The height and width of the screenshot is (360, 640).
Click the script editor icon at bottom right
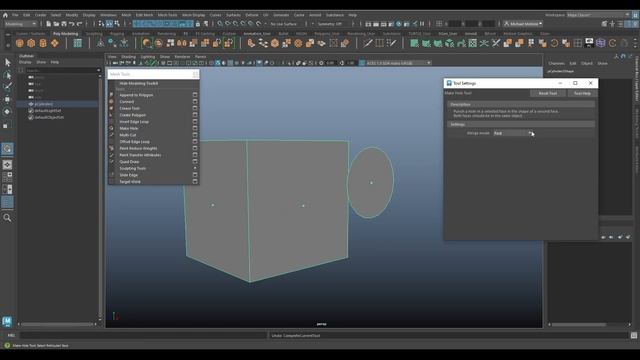633,336
